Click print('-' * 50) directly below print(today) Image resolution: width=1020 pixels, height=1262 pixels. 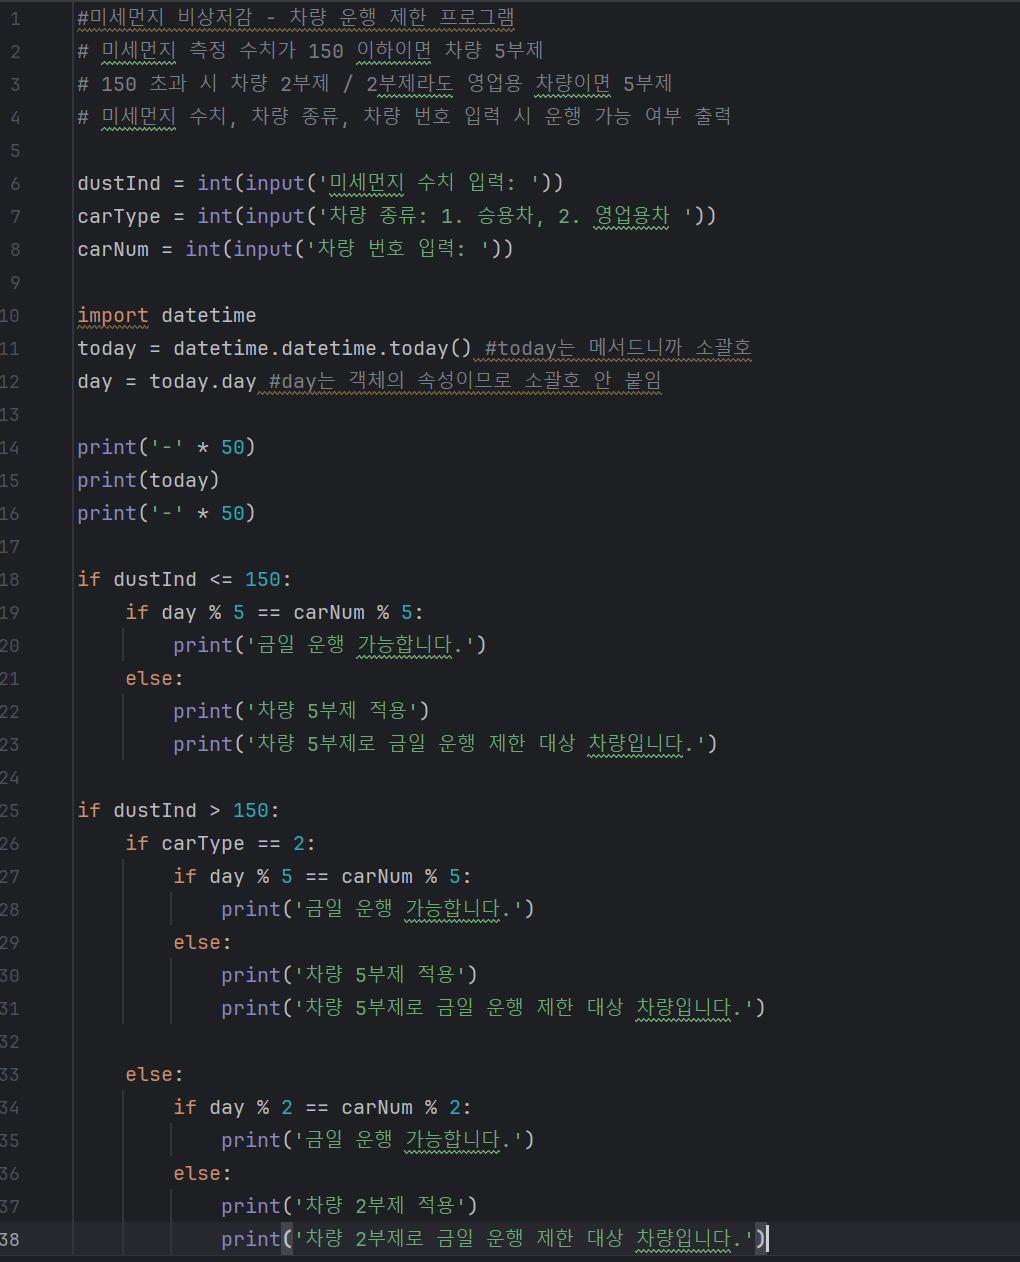pyautogui.click(x=166, y=513)
